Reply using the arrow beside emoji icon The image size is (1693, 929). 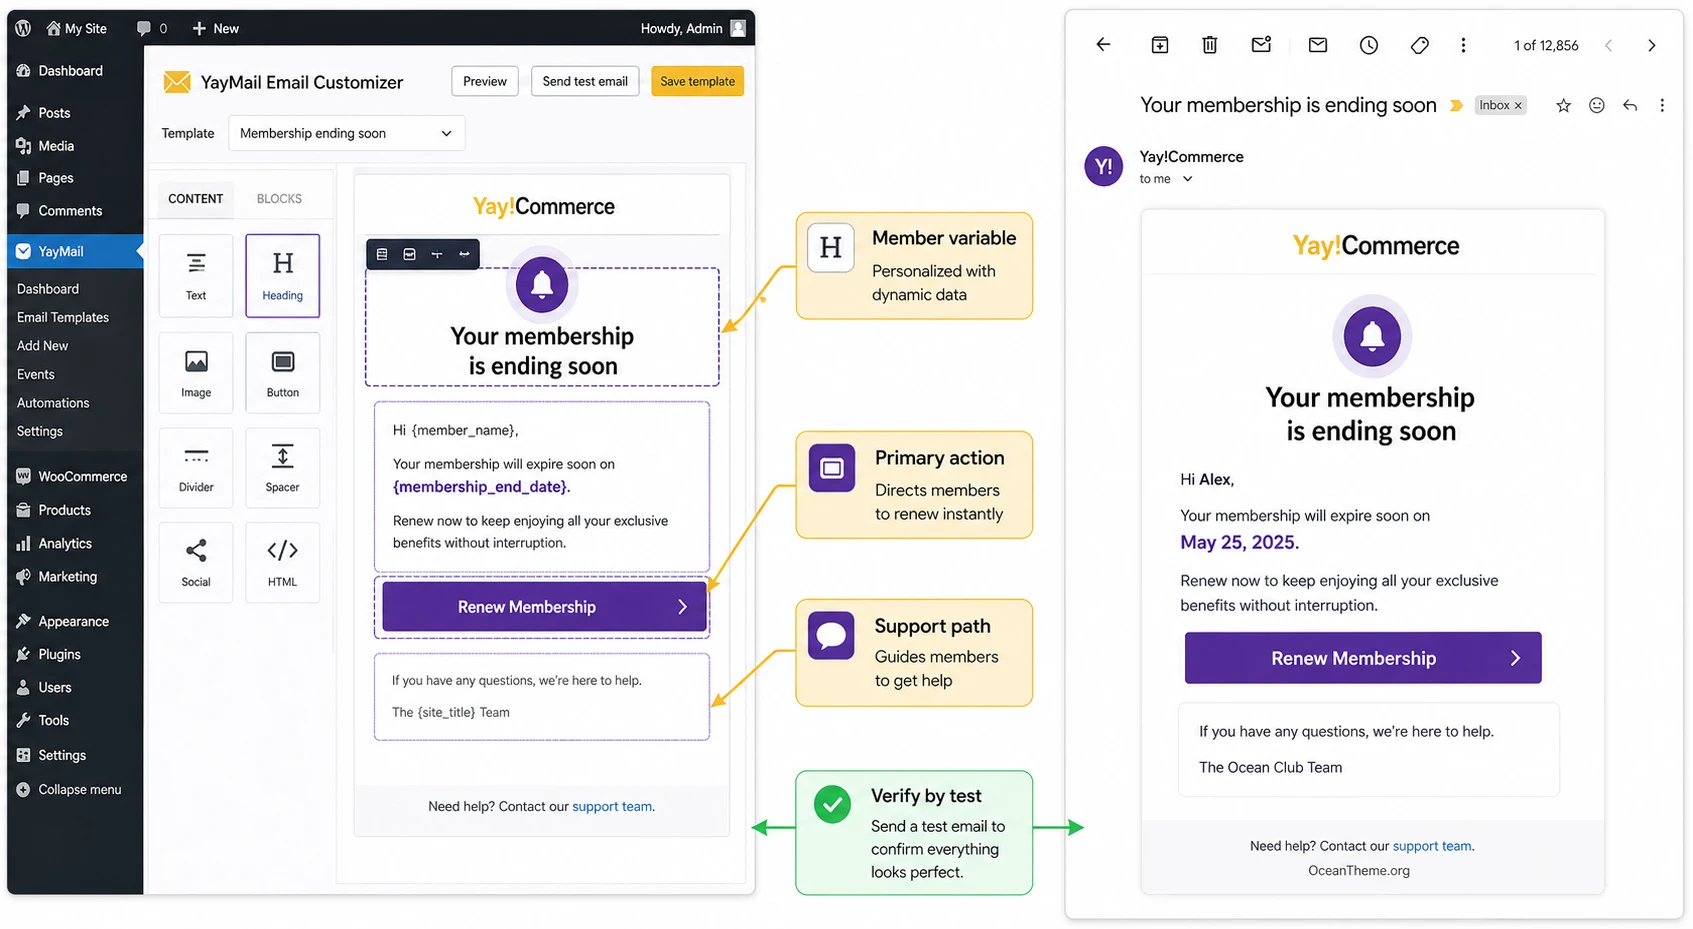(1630, 105)
